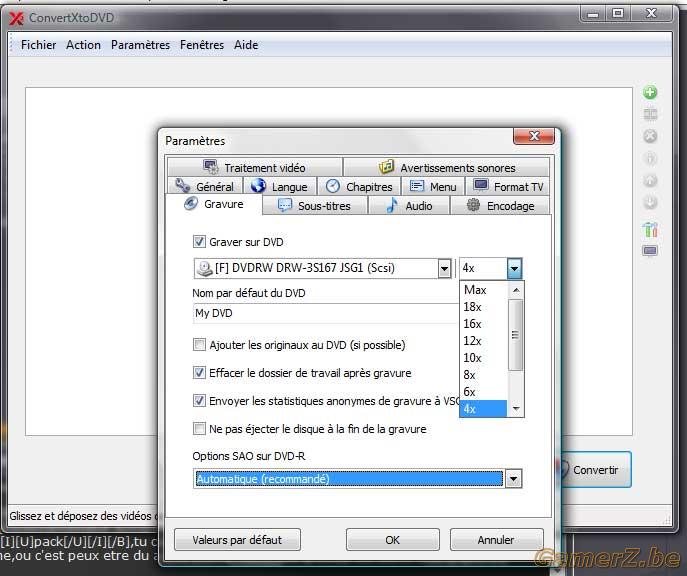The width and height of the screenshot is (687, 576).
Task: Expand the DVDRW drive selection dropdown
Action: point(444,269)
